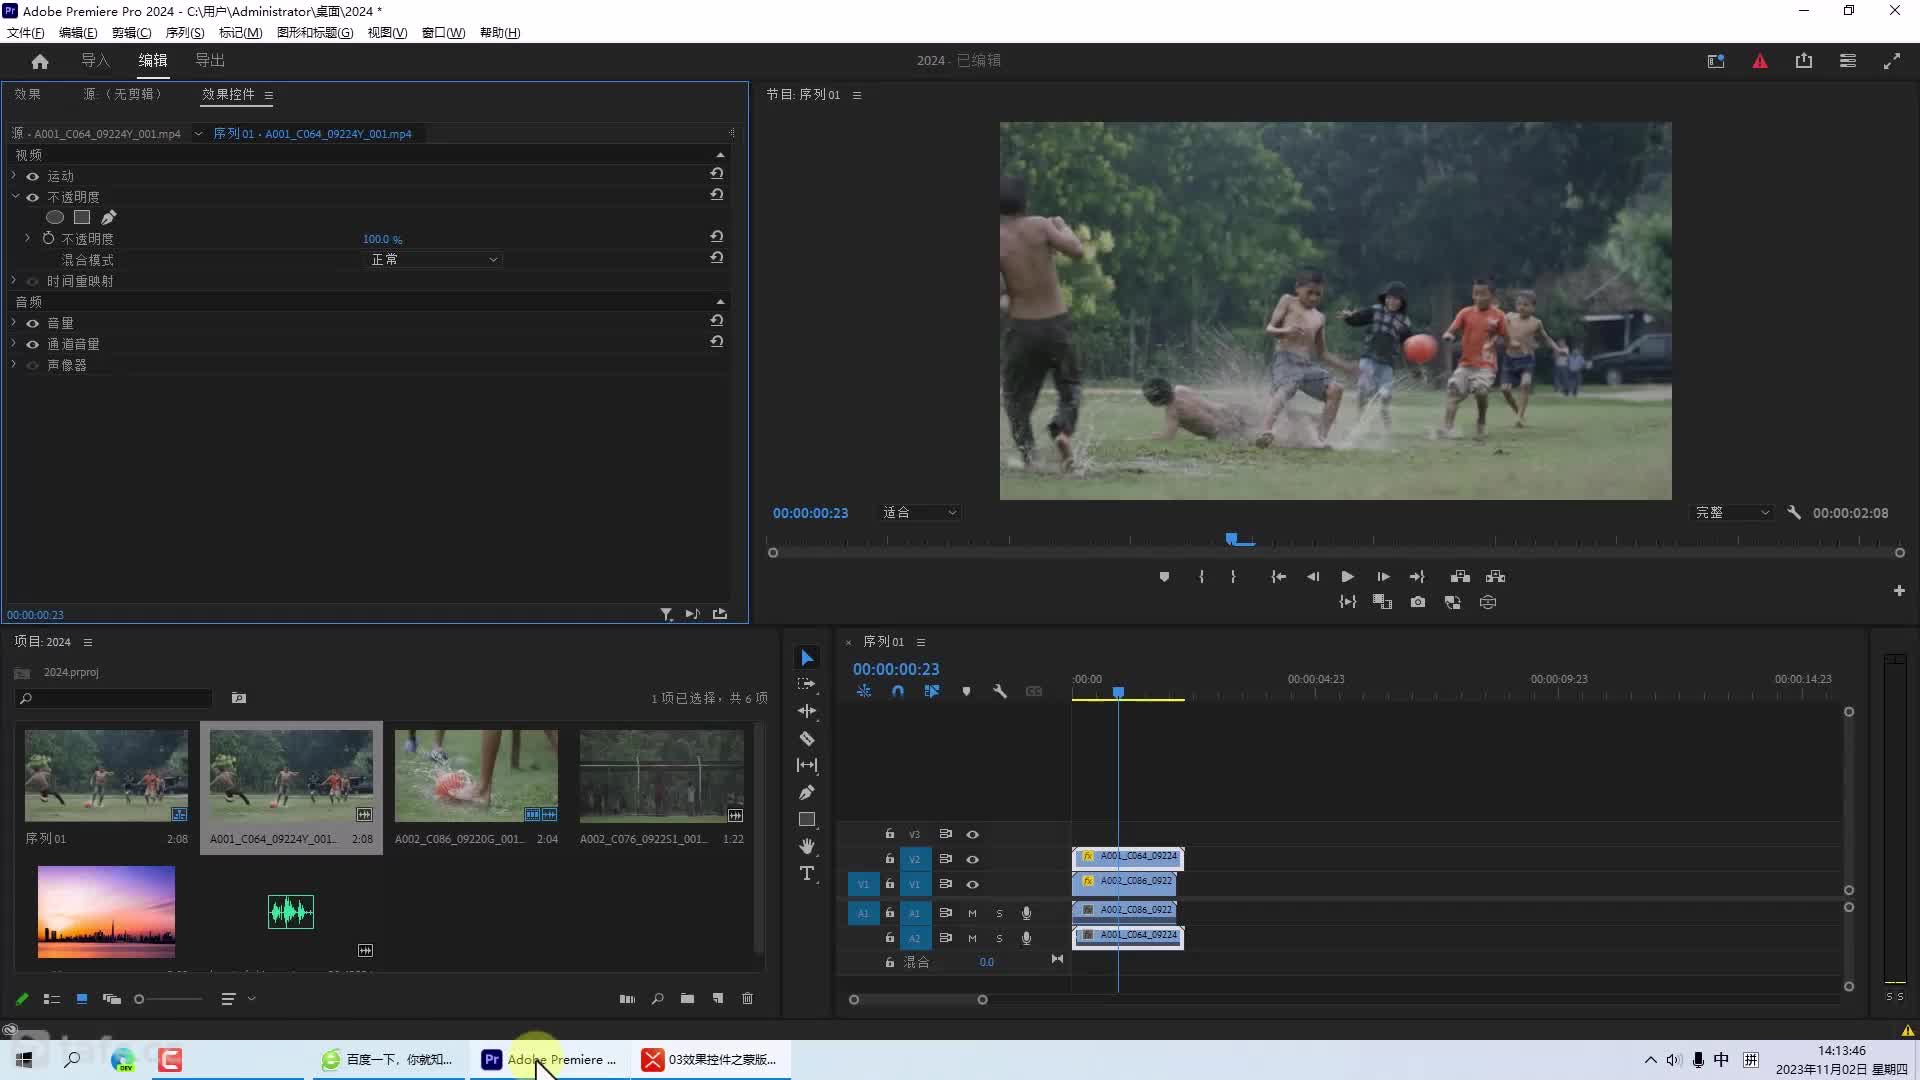Open the 窗口(W) menu
The height and width of the screenshot is (1080, 1920).
click(x=443, y=33)
